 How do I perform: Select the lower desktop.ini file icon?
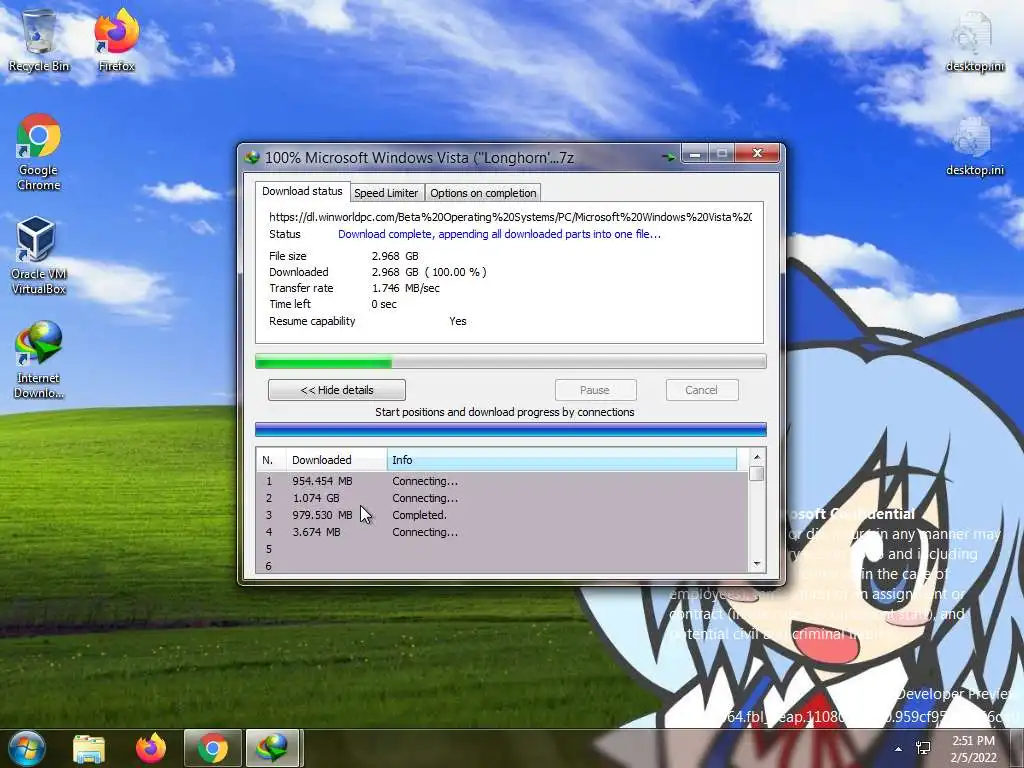pos(974,146)
